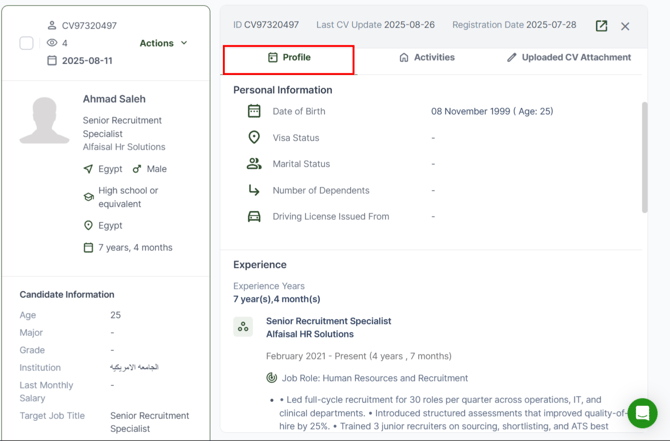
Task: Close the candidate profile panel
Action: click(x=625, y=26)
